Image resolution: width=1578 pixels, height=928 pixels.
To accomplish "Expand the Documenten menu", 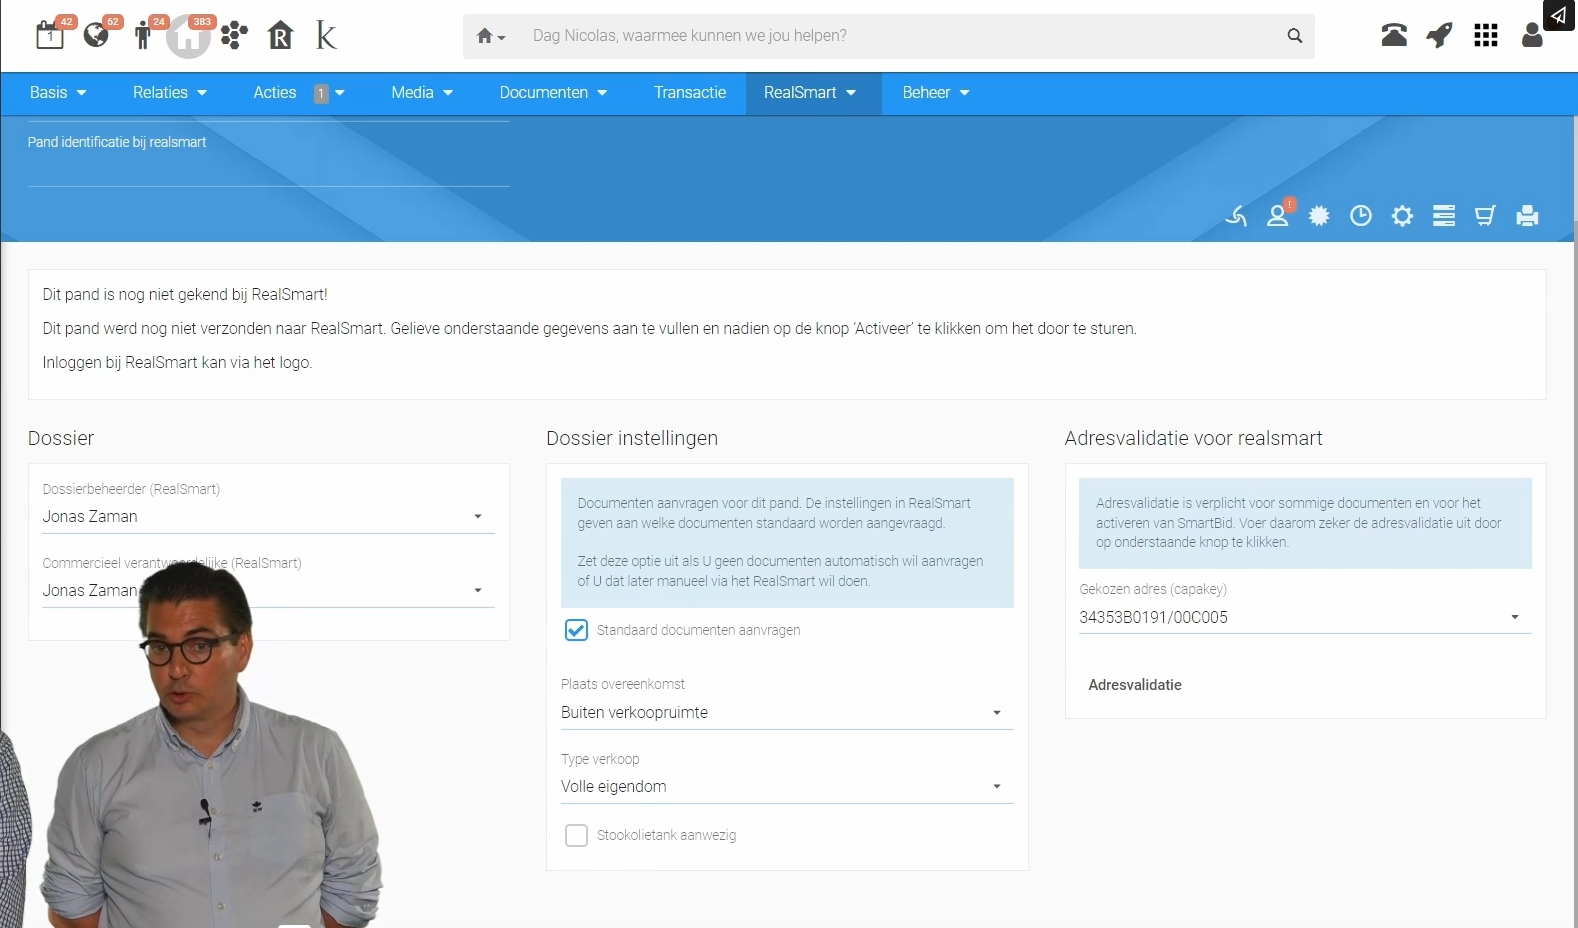I will pyautogui.click(x=553, y=93).
